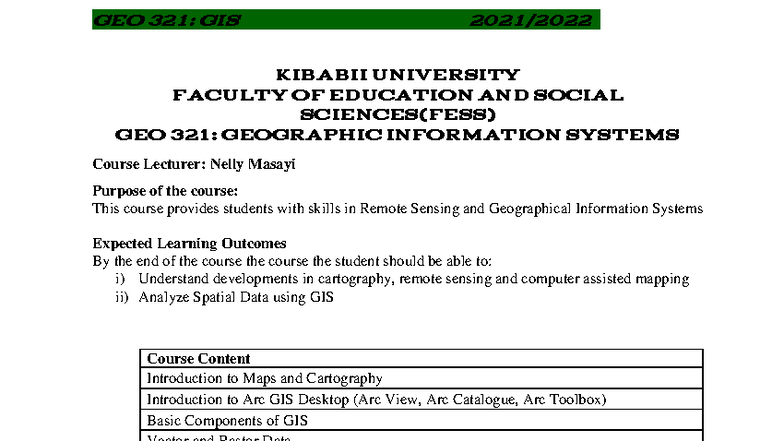Click the sentence starting "This course provides students"
Image resolution: width=784 pixels, height=441 pixels.
(x=398, y=208)
